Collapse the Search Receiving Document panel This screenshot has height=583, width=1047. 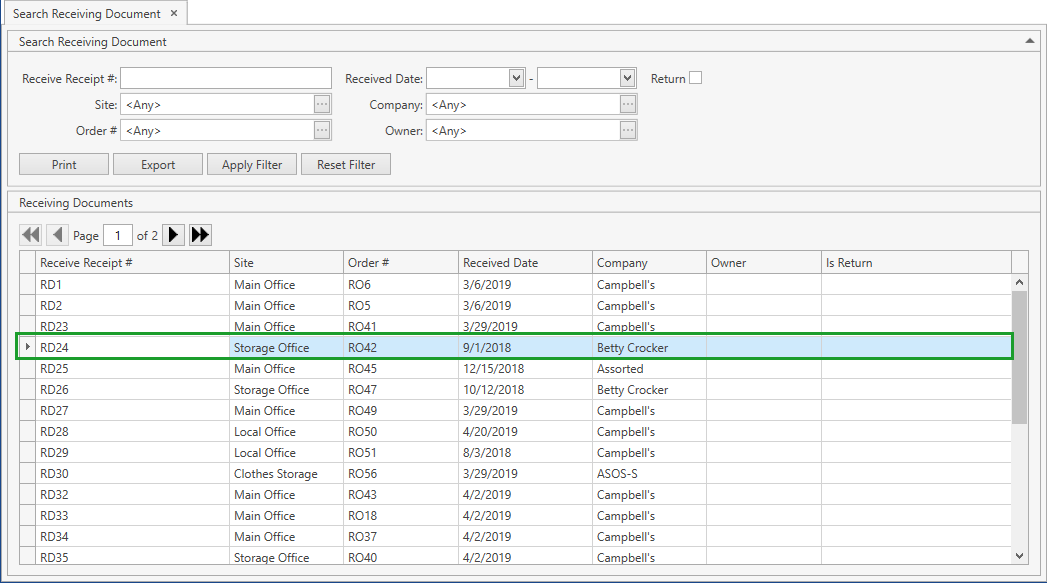[x=1028, y=41]
